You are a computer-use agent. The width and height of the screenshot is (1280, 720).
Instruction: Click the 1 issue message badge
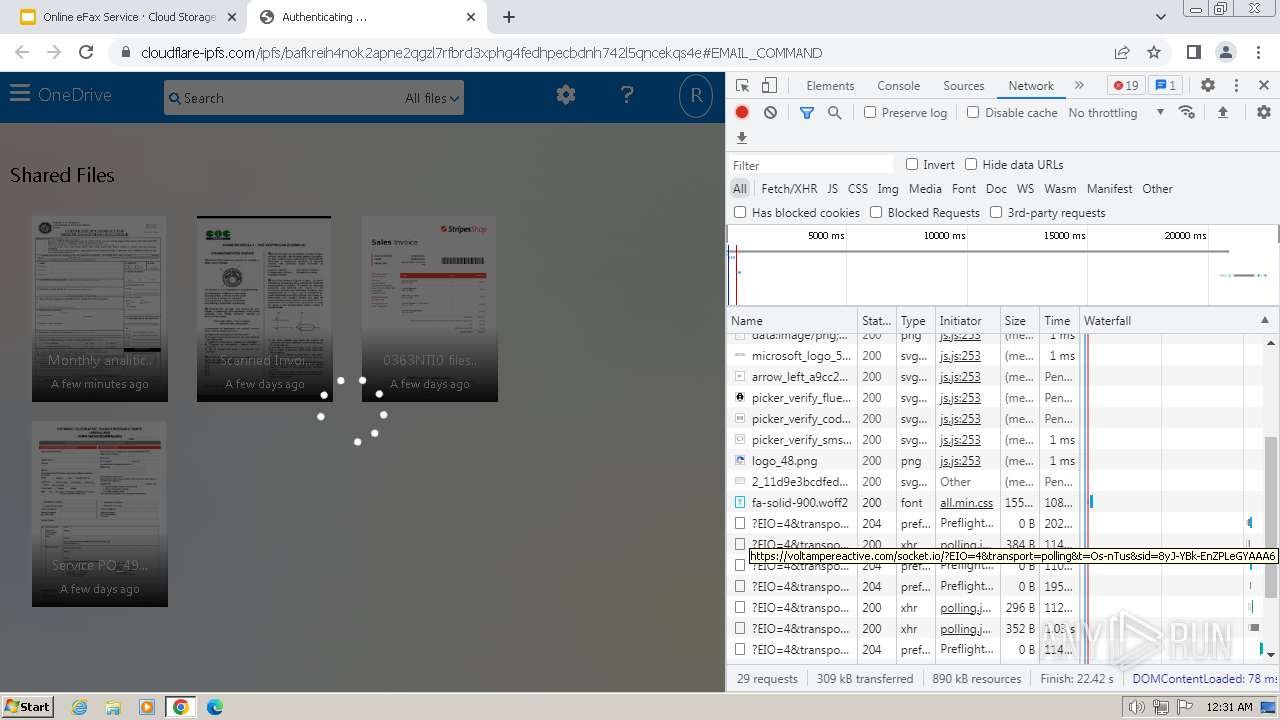click(x=1165, y=86)
